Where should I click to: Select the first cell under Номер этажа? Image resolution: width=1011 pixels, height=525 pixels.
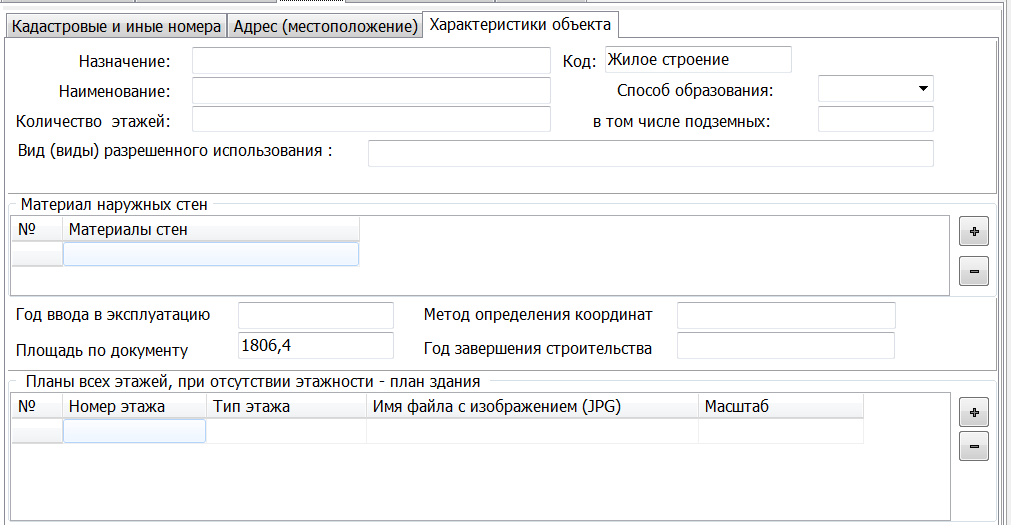click(x=135, y=431)
